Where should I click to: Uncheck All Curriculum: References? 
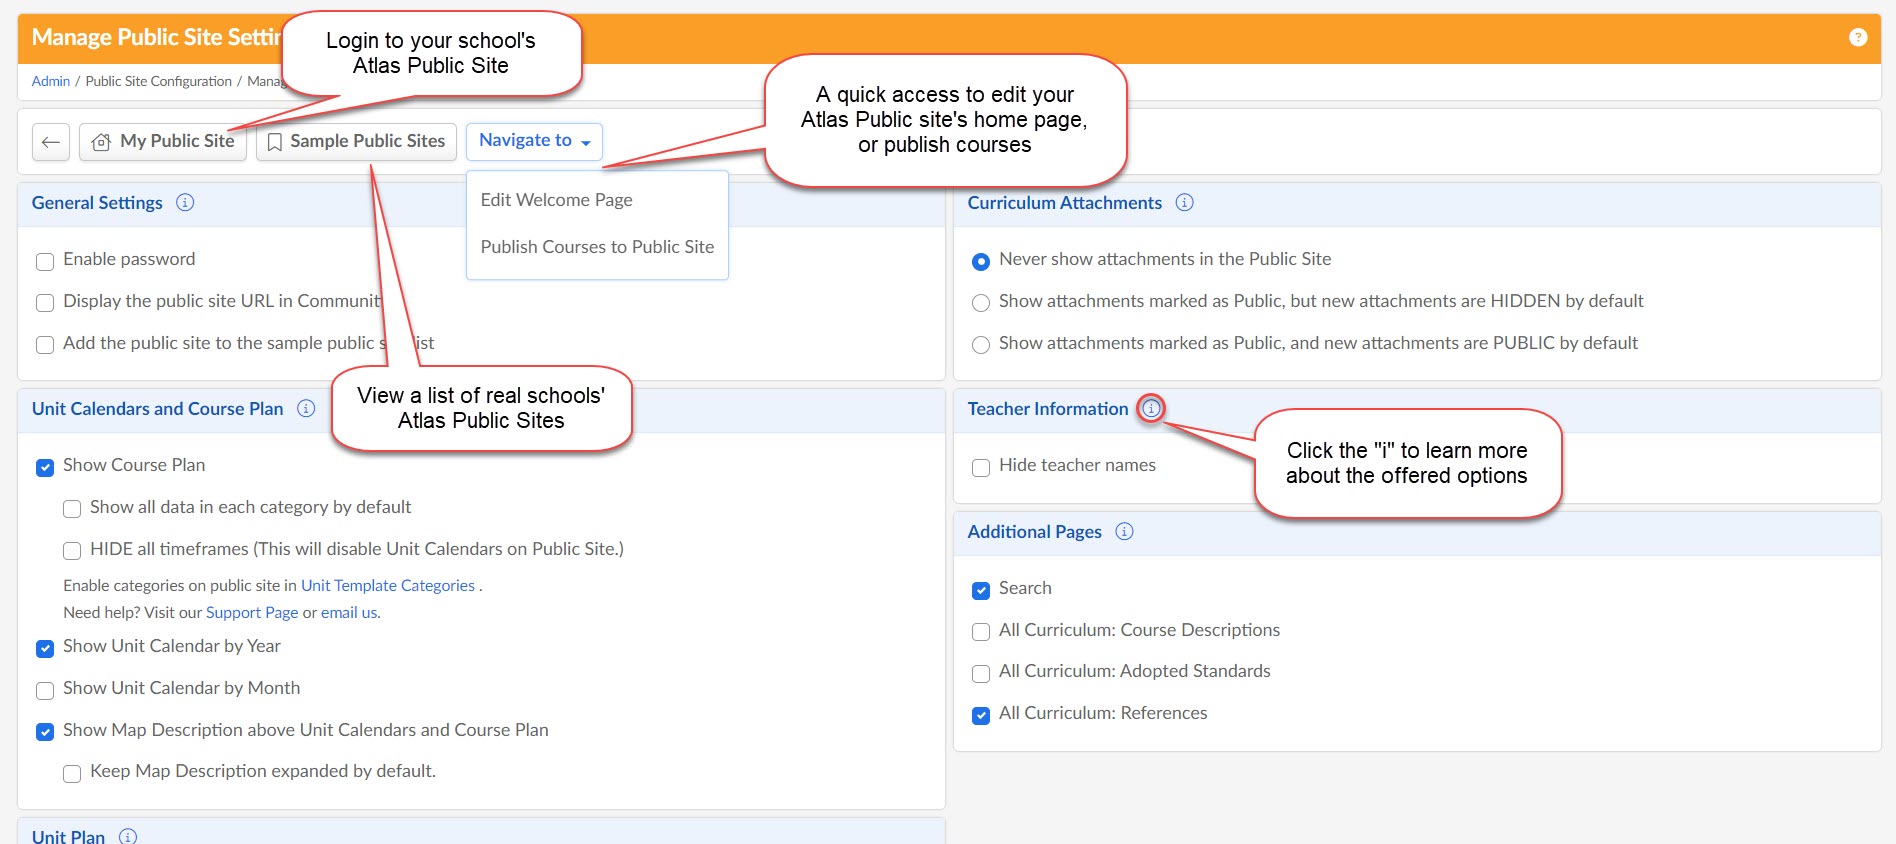[x=981, y=715]
